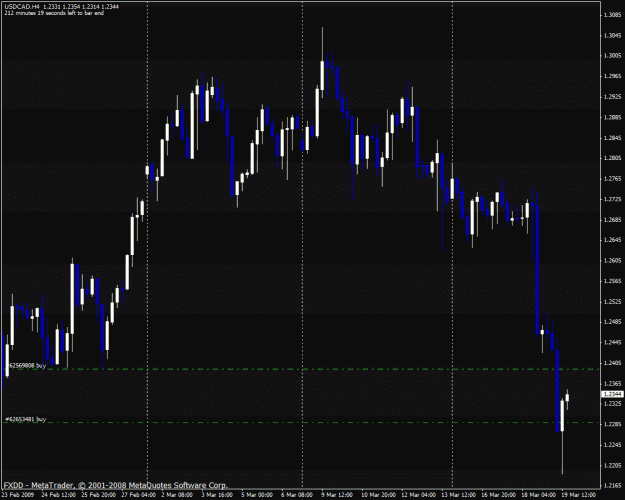This screenshot has width=625, height=500.
Task: Click the 1.3005 price axis label
Action: pyautogui.click(x=613, y=55)
